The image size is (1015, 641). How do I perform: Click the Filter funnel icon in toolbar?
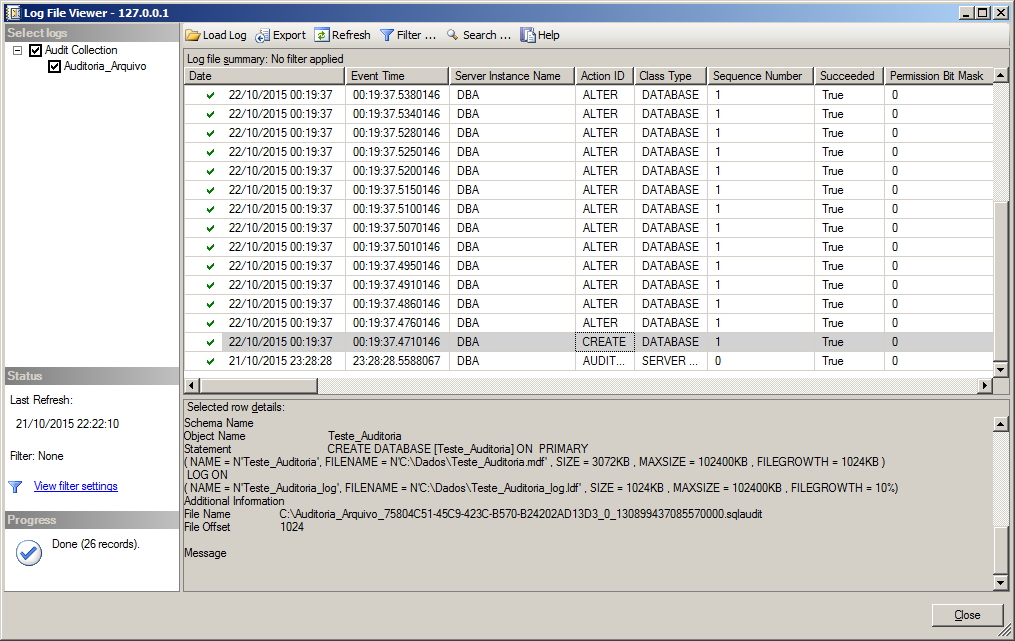click(386, 35)
